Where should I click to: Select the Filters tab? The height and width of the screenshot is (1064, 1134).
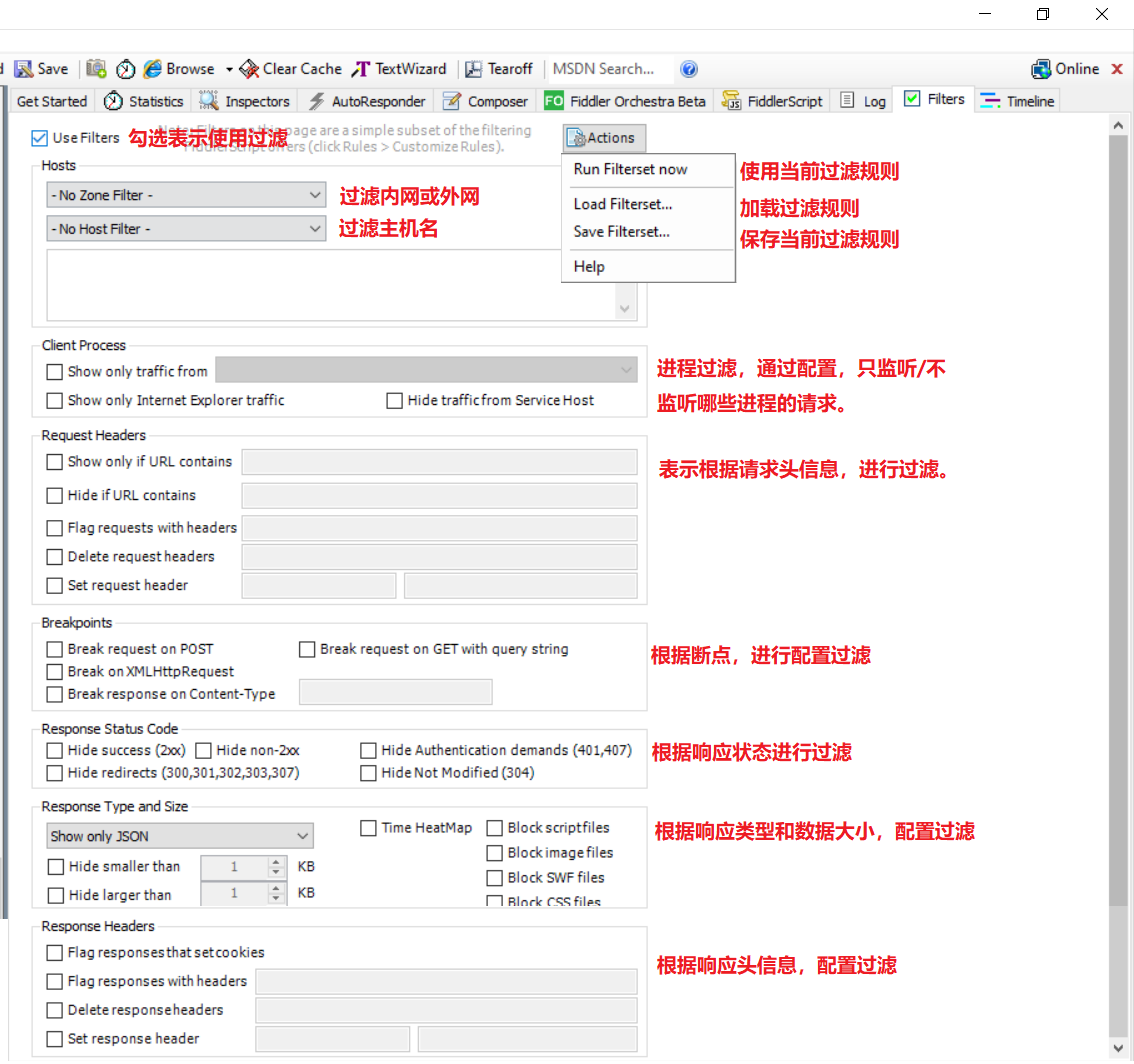coord(934,99)
